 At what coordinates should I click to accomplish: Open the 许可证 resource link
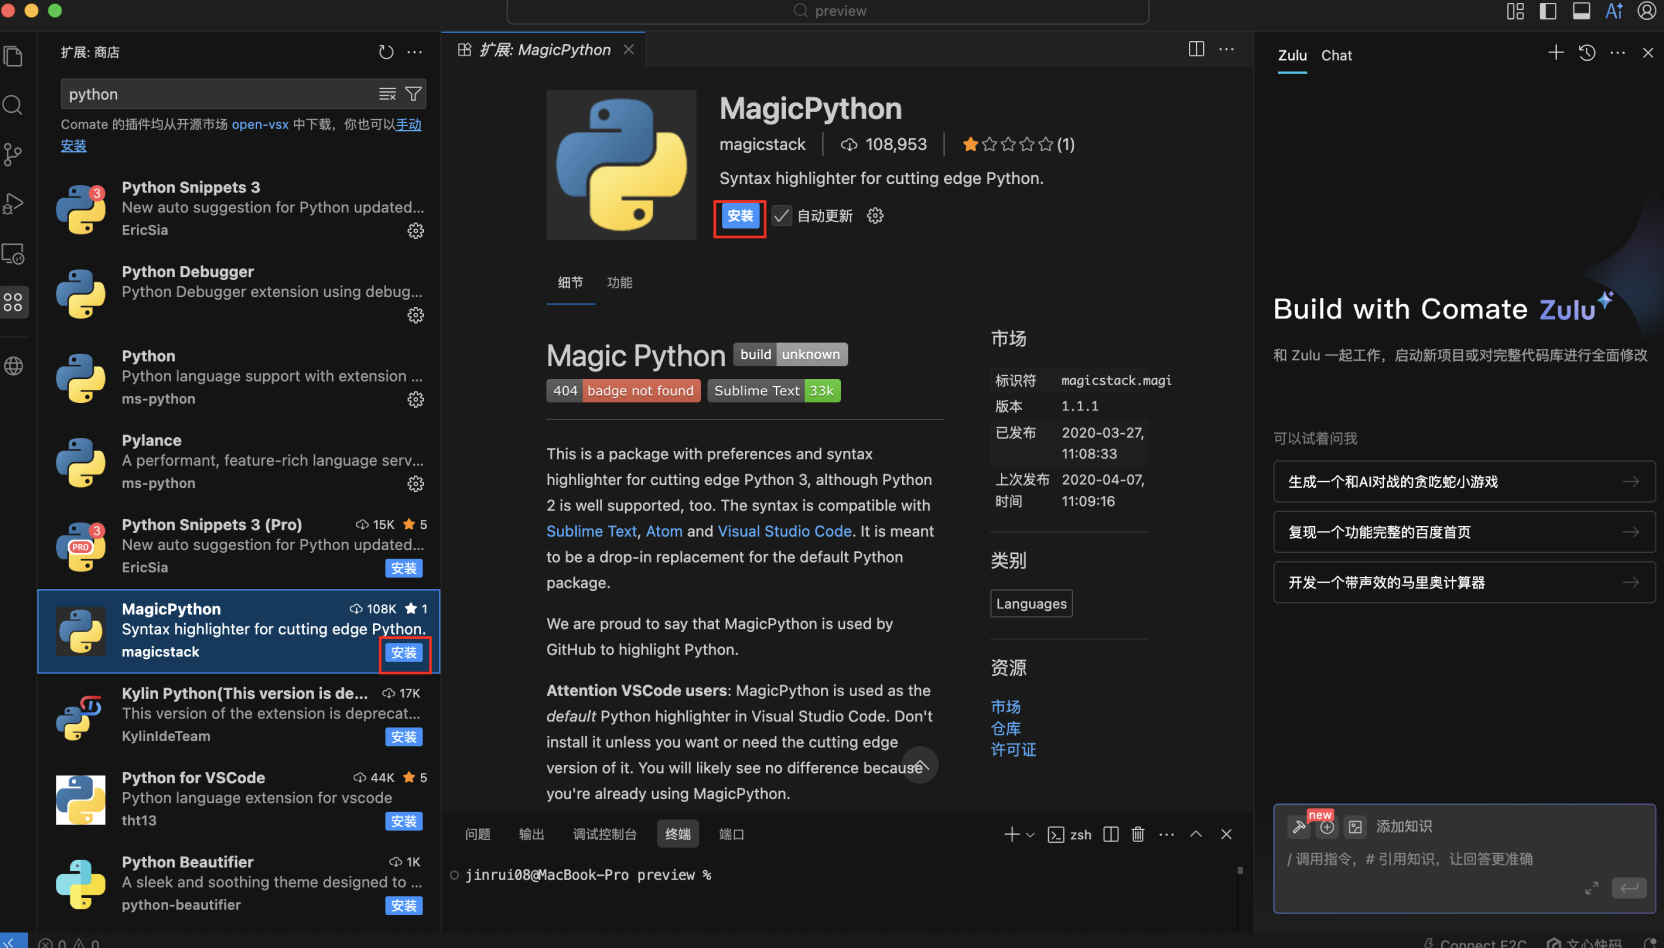tap(1013, 750)
